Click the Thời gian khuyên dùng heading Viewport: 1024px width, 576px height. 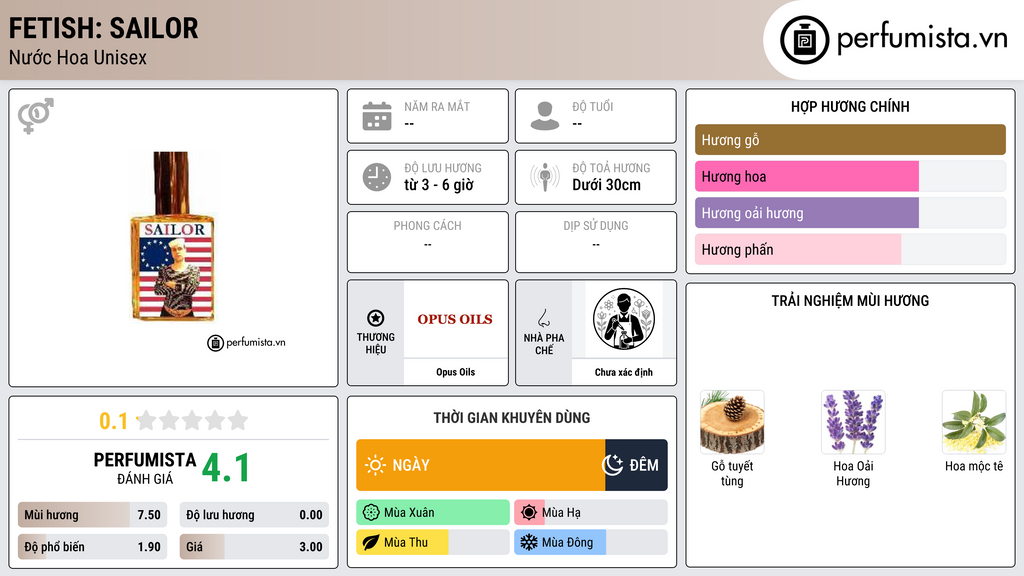coord(512,418)
